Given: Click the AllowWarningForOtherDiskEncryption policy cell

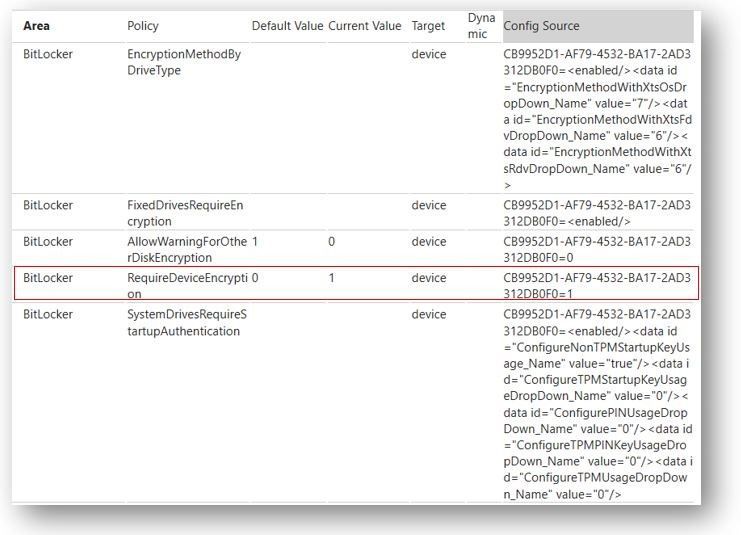Looking at the screenshot, I should 187,250.
